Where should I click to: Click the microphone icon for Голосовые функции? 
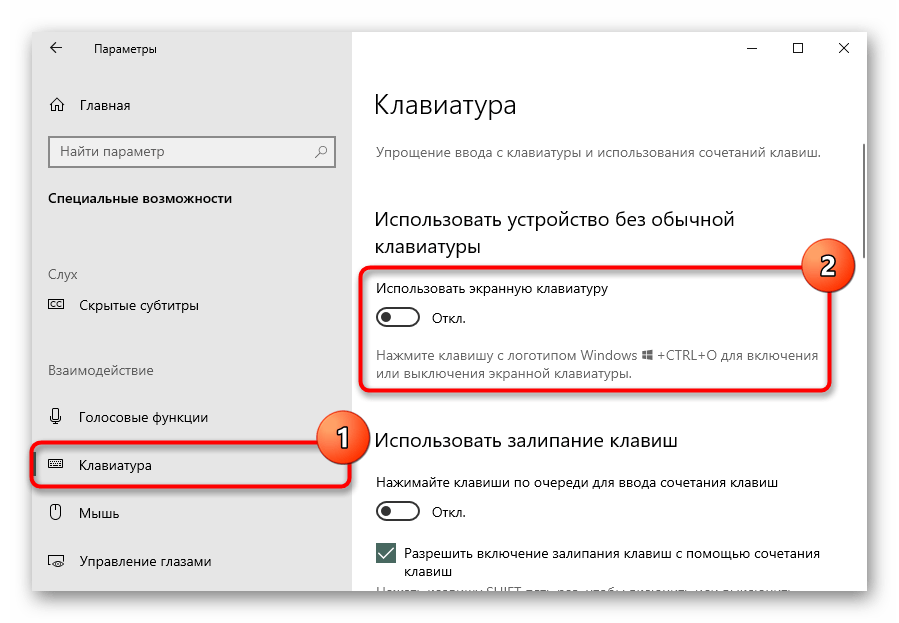(x=57, y=417)
